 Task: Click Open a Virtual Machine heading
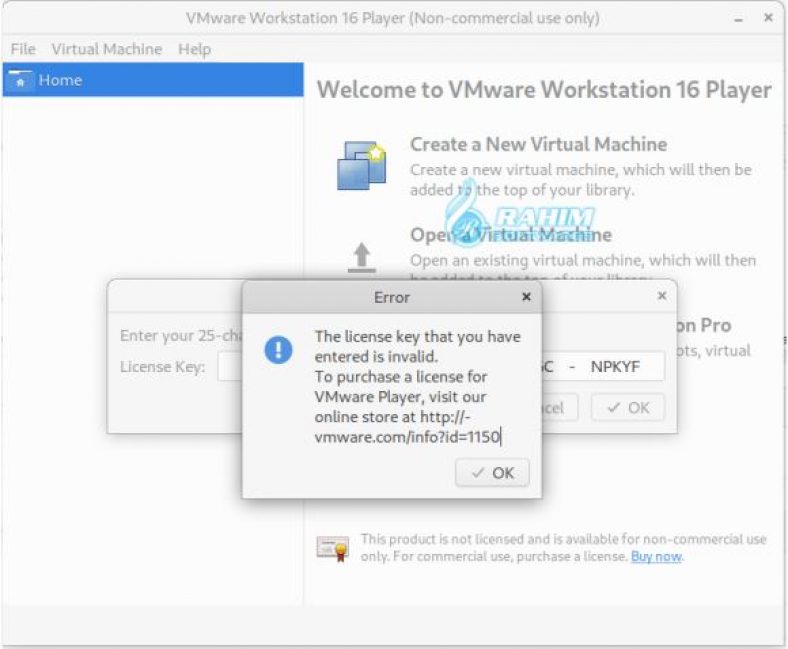pos(511,235)
